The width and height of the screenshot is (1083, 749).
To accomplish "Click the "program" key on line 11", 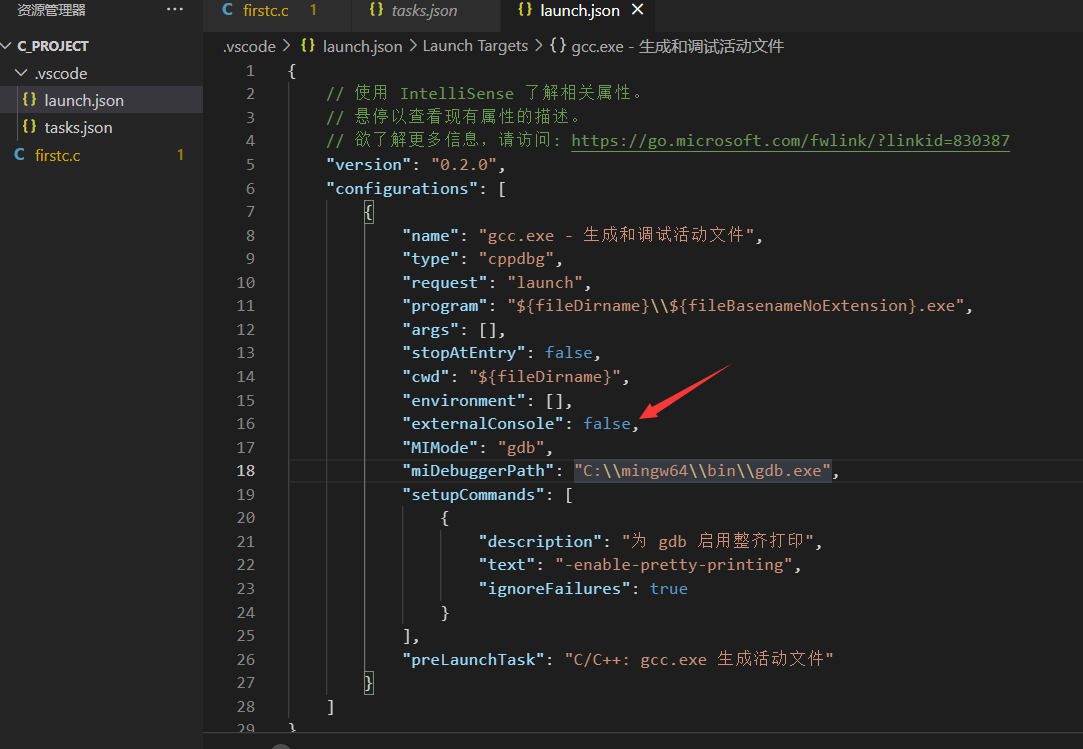I will 445,305.
